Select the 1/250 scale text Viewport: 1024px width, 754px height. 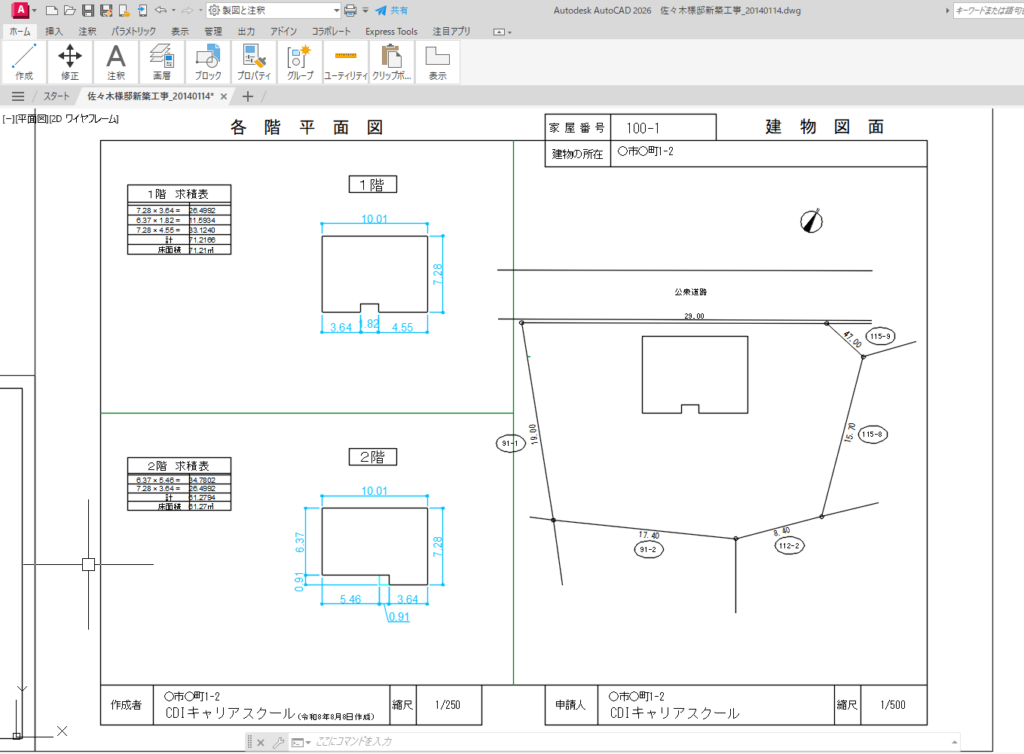click(x=447, y=705)
